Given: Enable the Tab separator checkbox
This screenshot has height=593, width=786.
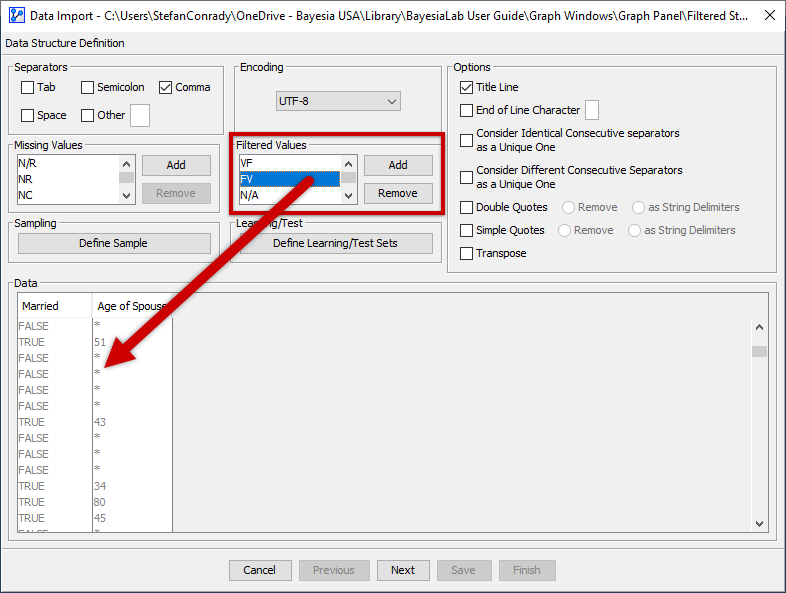Looking at the screenshot, I should (28, 88).
